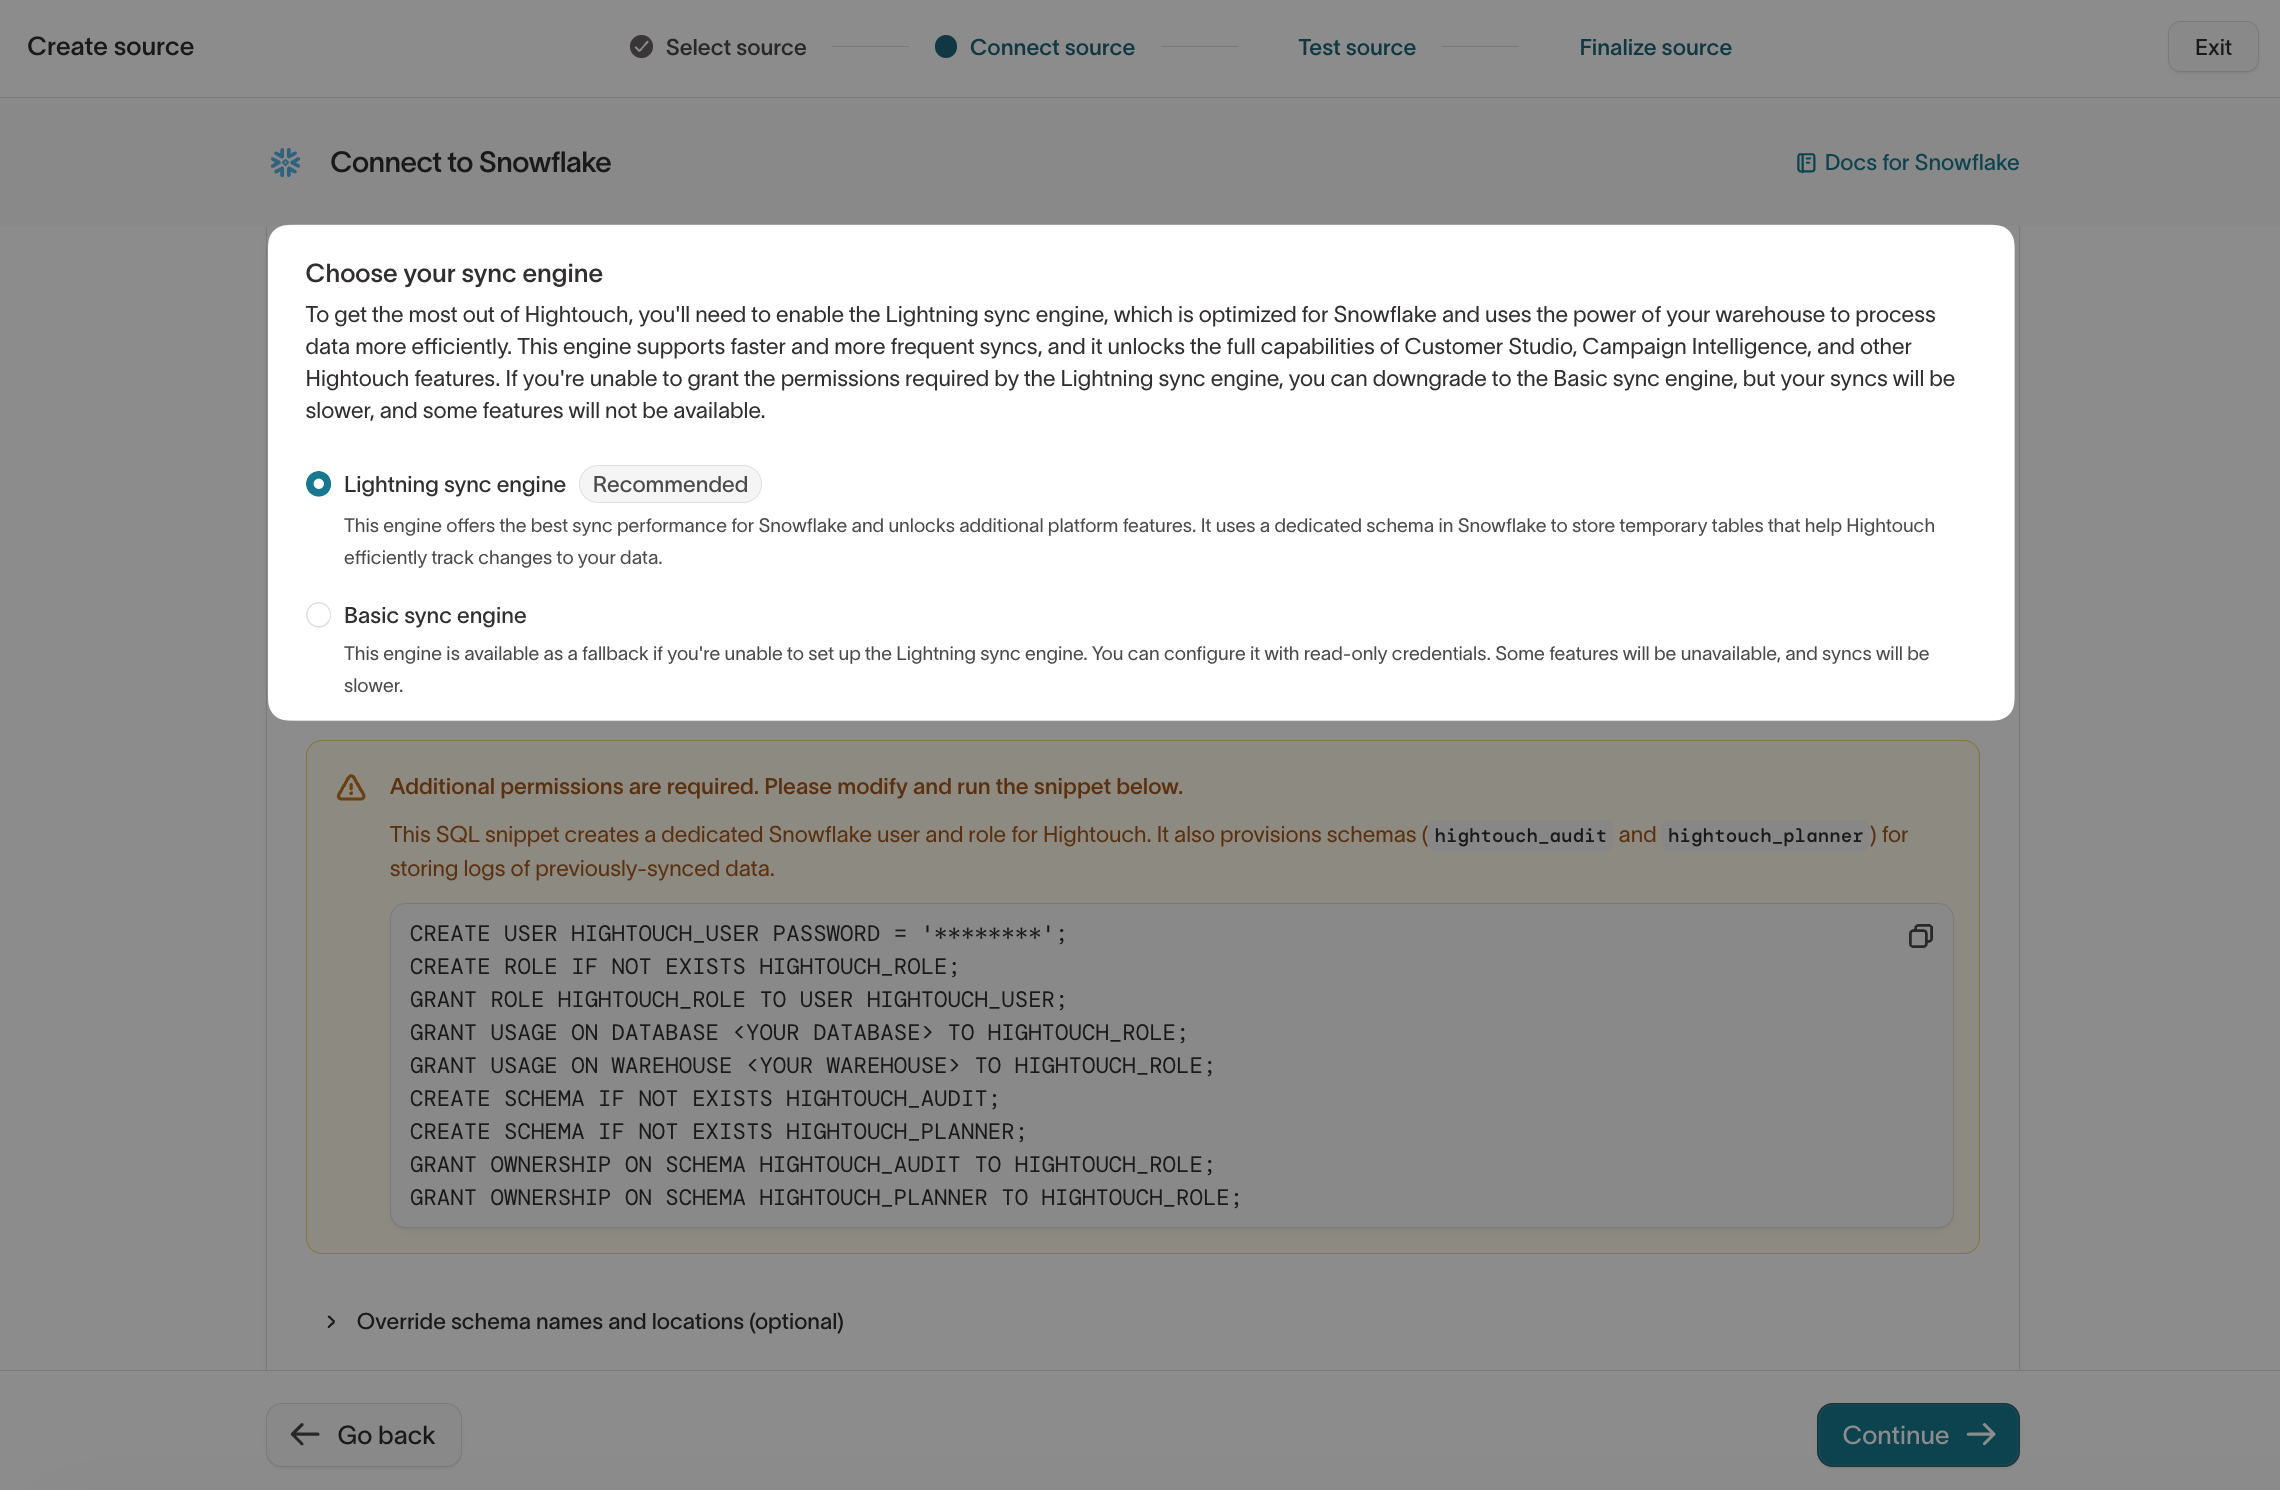The width and height of the screenshot is (2280, 1490).
Task: Click the Select source checkmark icon
Action: (641, 47)
